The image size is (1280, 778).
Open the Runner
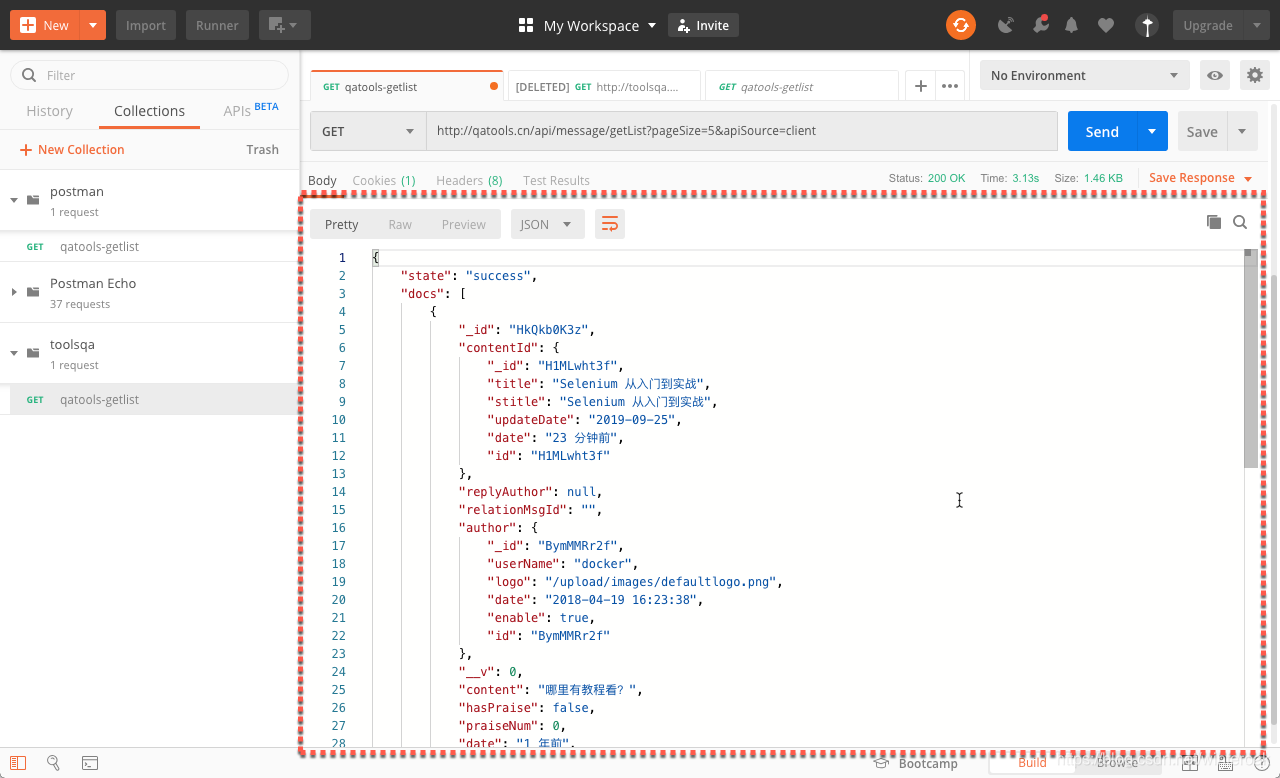(217, 25)
